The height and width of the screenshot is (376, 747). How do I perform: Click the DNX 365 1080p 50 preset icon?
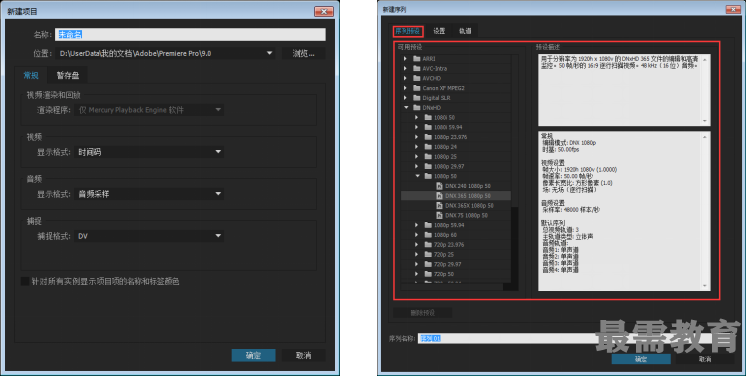click(x=440, y=196)
